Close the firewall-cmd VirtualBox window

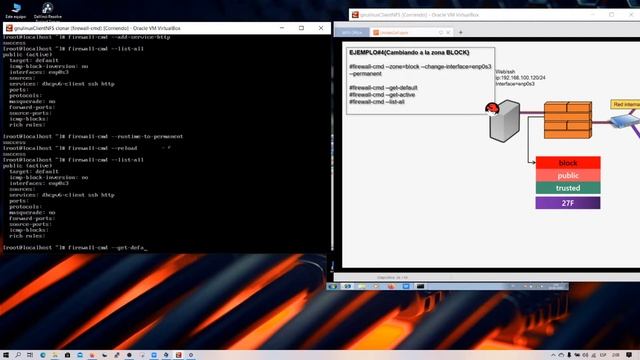pyautogui.click(x=321, y=28)
